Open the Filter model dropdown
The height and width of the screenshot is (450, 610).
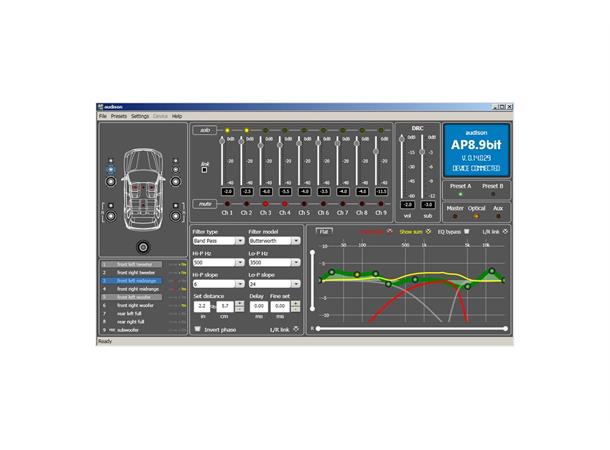[275, 241]
